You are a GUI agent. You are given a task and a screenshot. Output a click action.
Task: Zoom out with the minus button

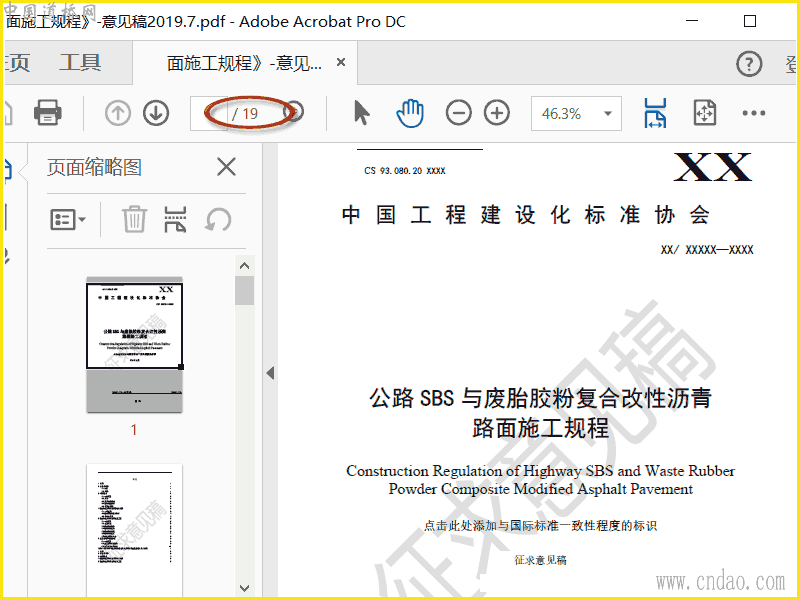click(x=458, y=113)
